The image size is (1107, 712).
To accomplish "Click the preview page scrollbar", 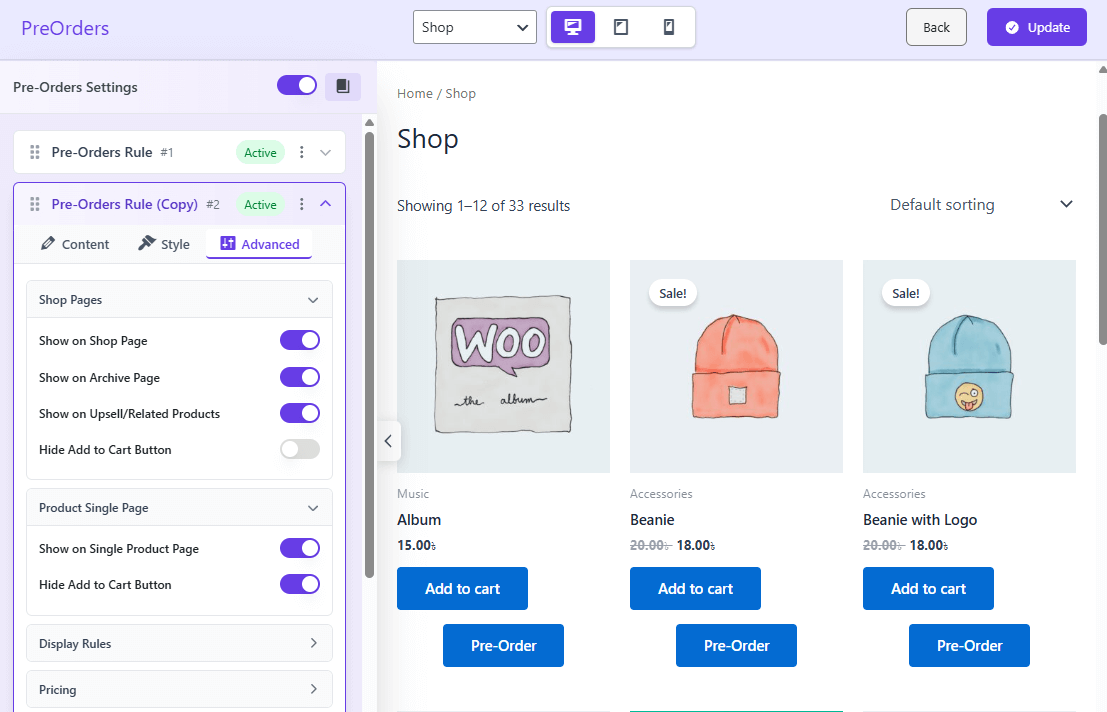I will pyautogui.click(x=1103, y=229).
